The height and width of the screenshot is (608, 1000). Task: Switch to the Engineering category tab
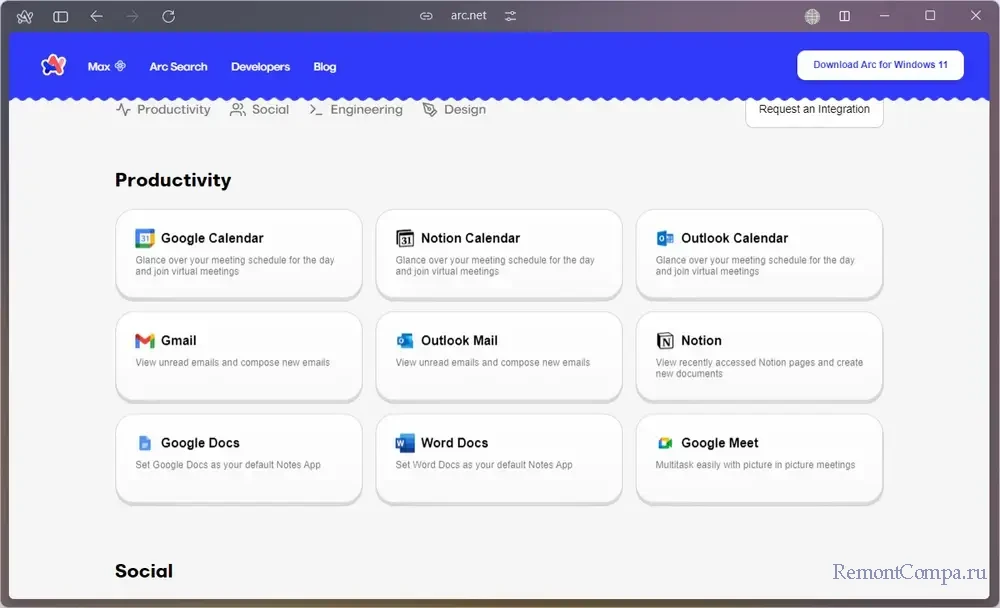356,110
